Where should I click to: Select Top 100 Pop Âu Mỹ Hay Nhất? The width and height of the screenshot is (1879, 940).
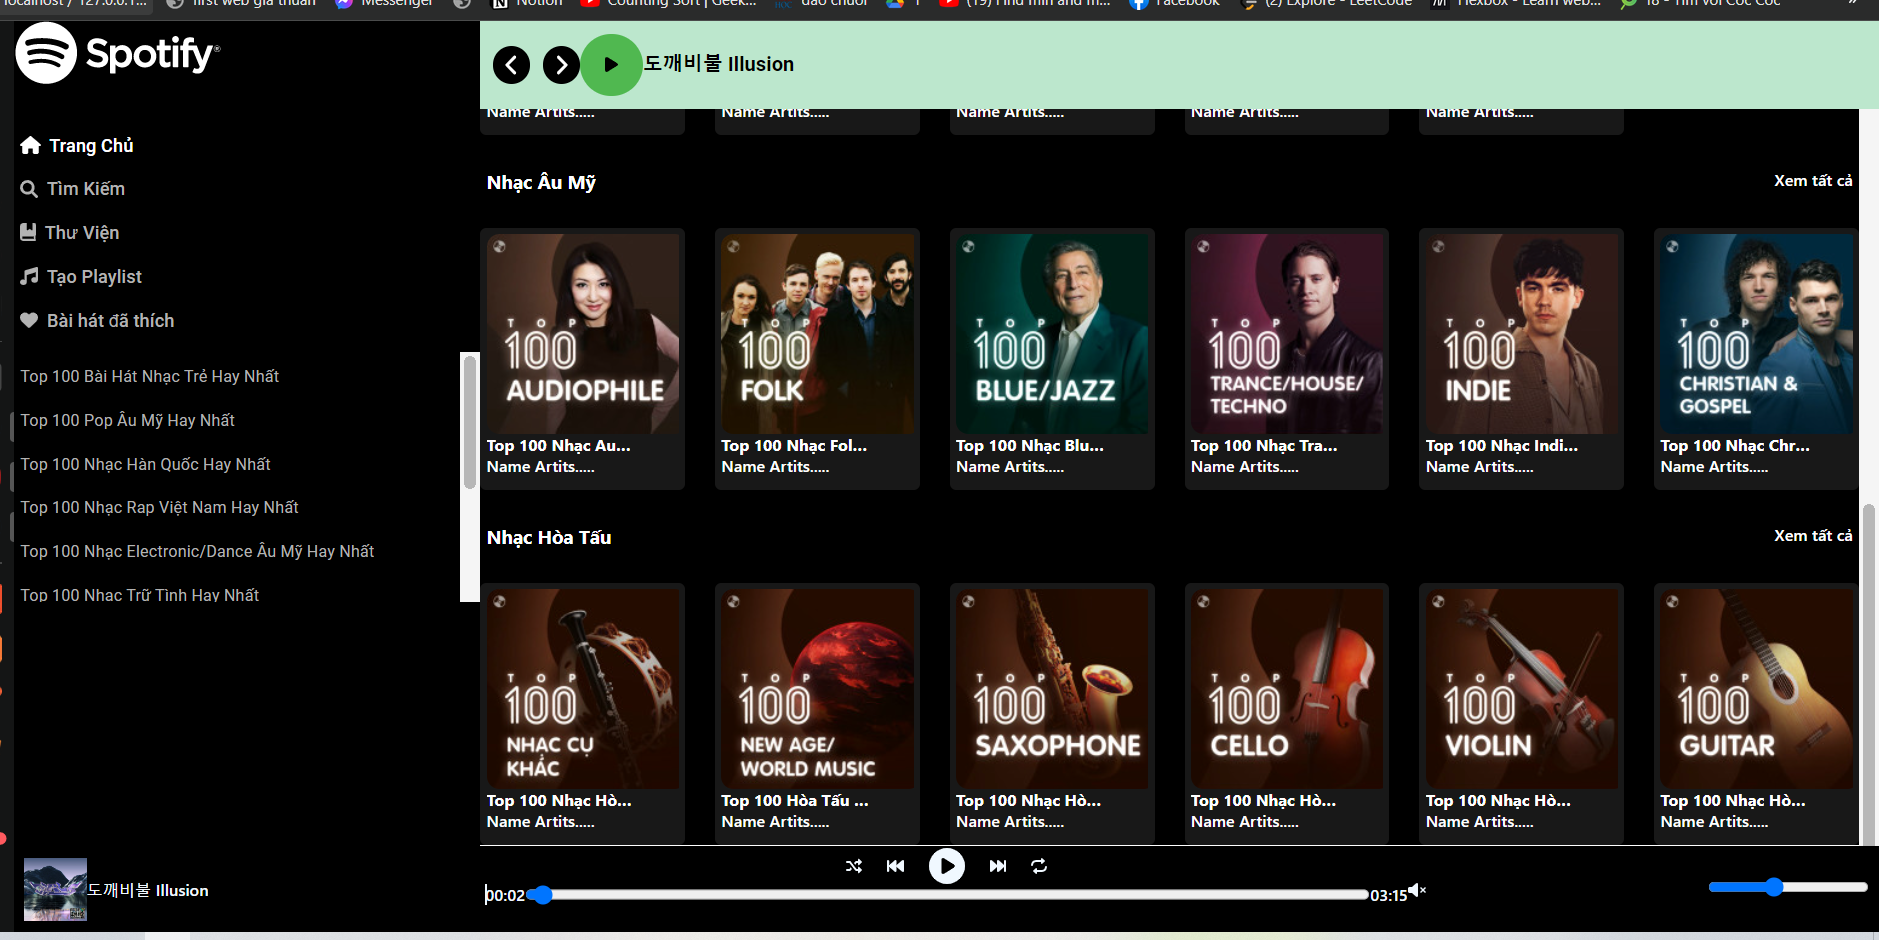tap(127, 420)
